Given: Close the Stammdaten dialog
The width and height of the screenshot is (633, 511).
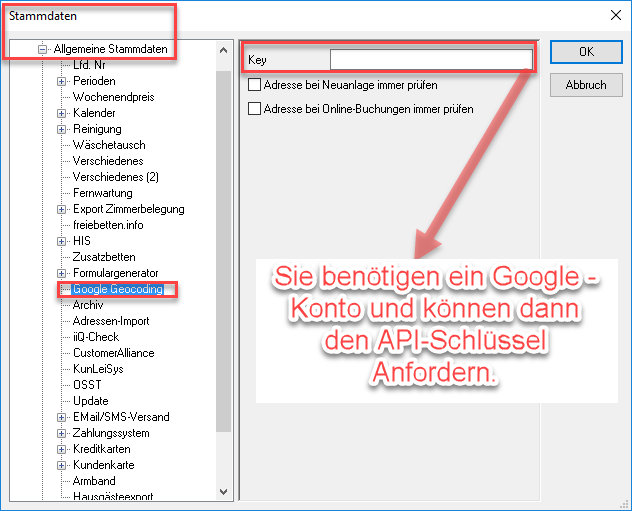Looking at the screenshot, I should [x=616, y=15].
